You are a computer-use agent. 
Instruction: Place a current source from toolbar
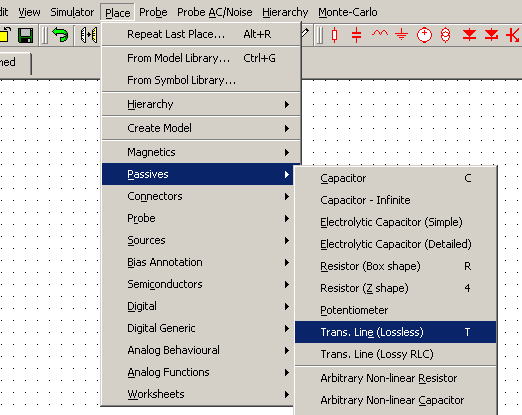click(x=446, y=35)
